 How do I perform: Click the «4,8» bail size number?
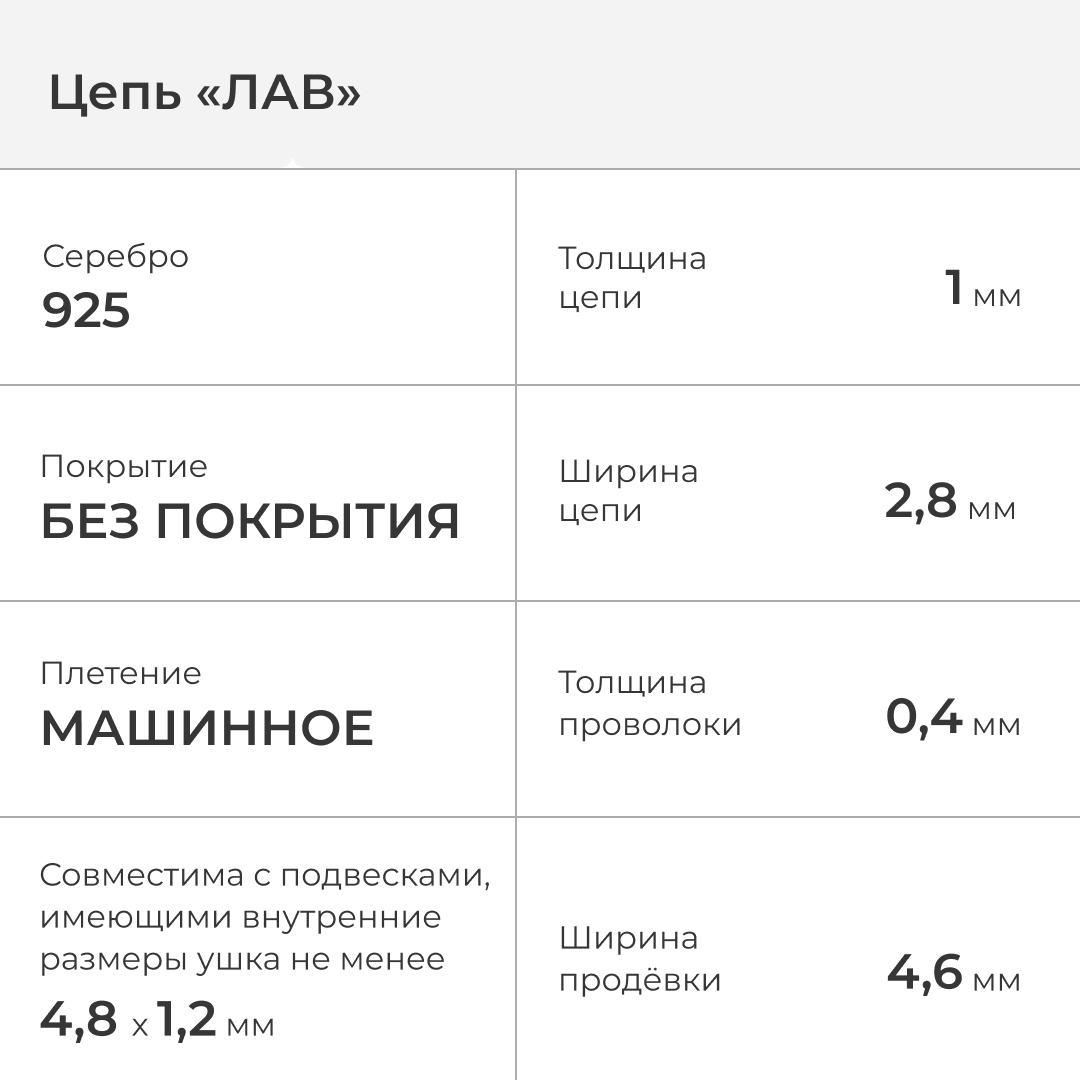click(x=79, y=1019)
